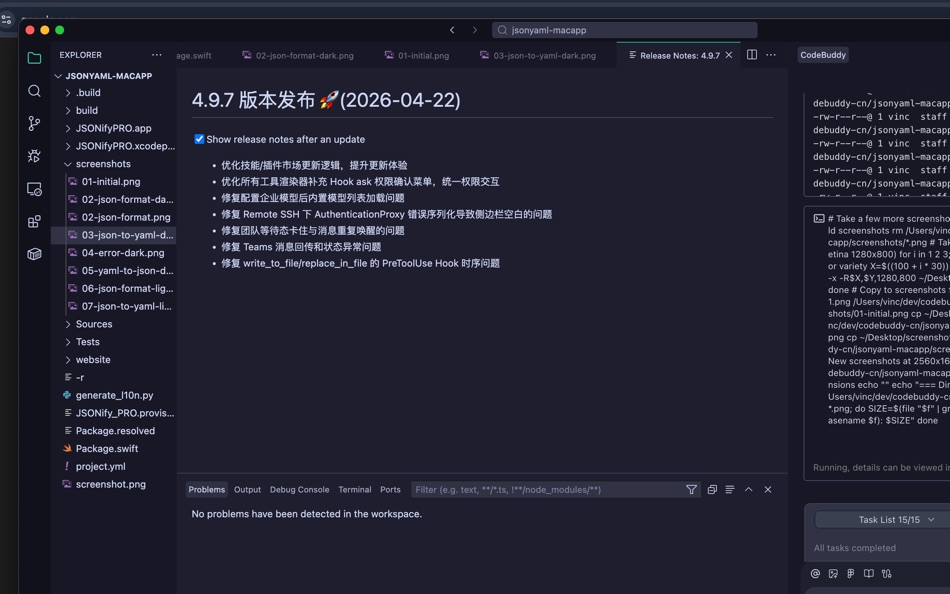Open the Search view in activity bar
The image size is (950, 594).
[x=35, y=91]
